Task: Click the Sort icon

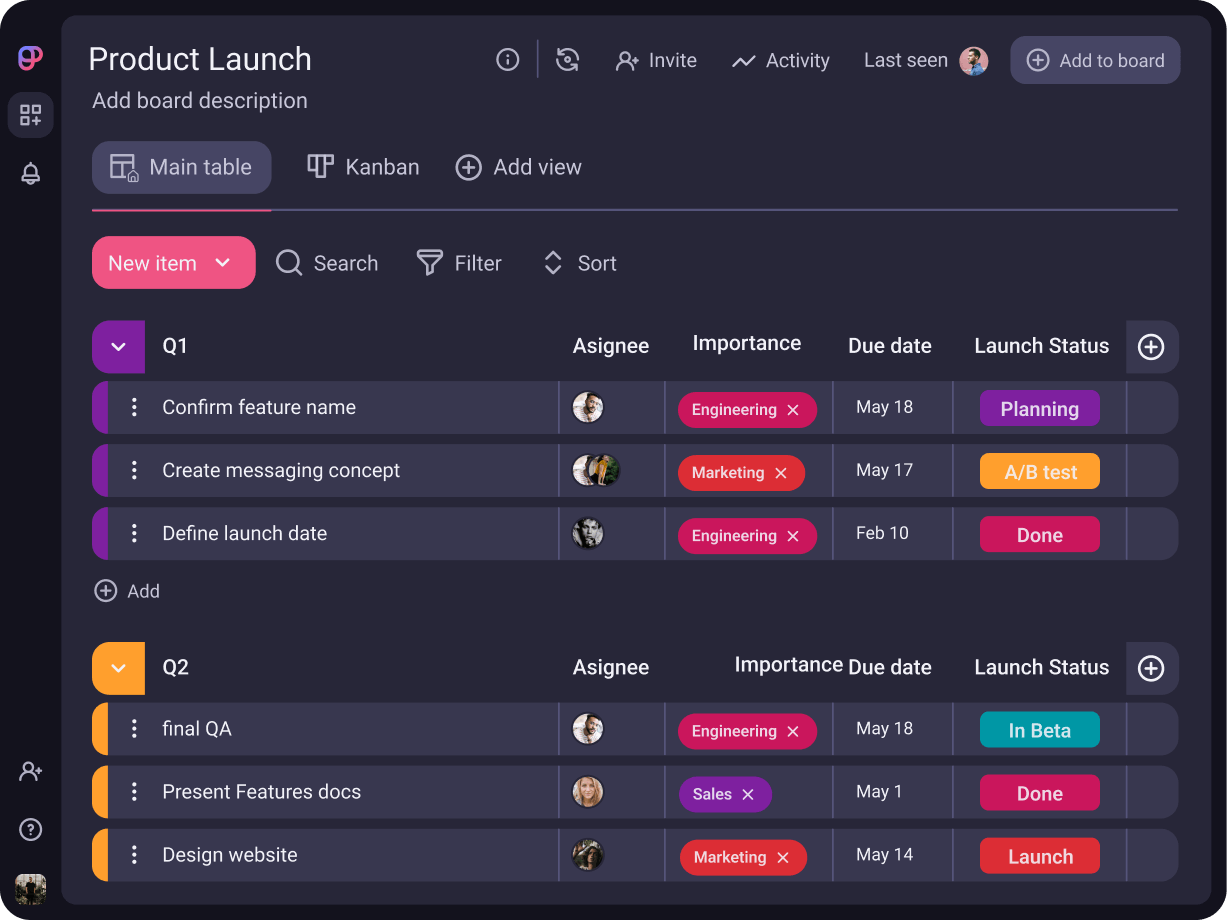Action: click(553, 263)
